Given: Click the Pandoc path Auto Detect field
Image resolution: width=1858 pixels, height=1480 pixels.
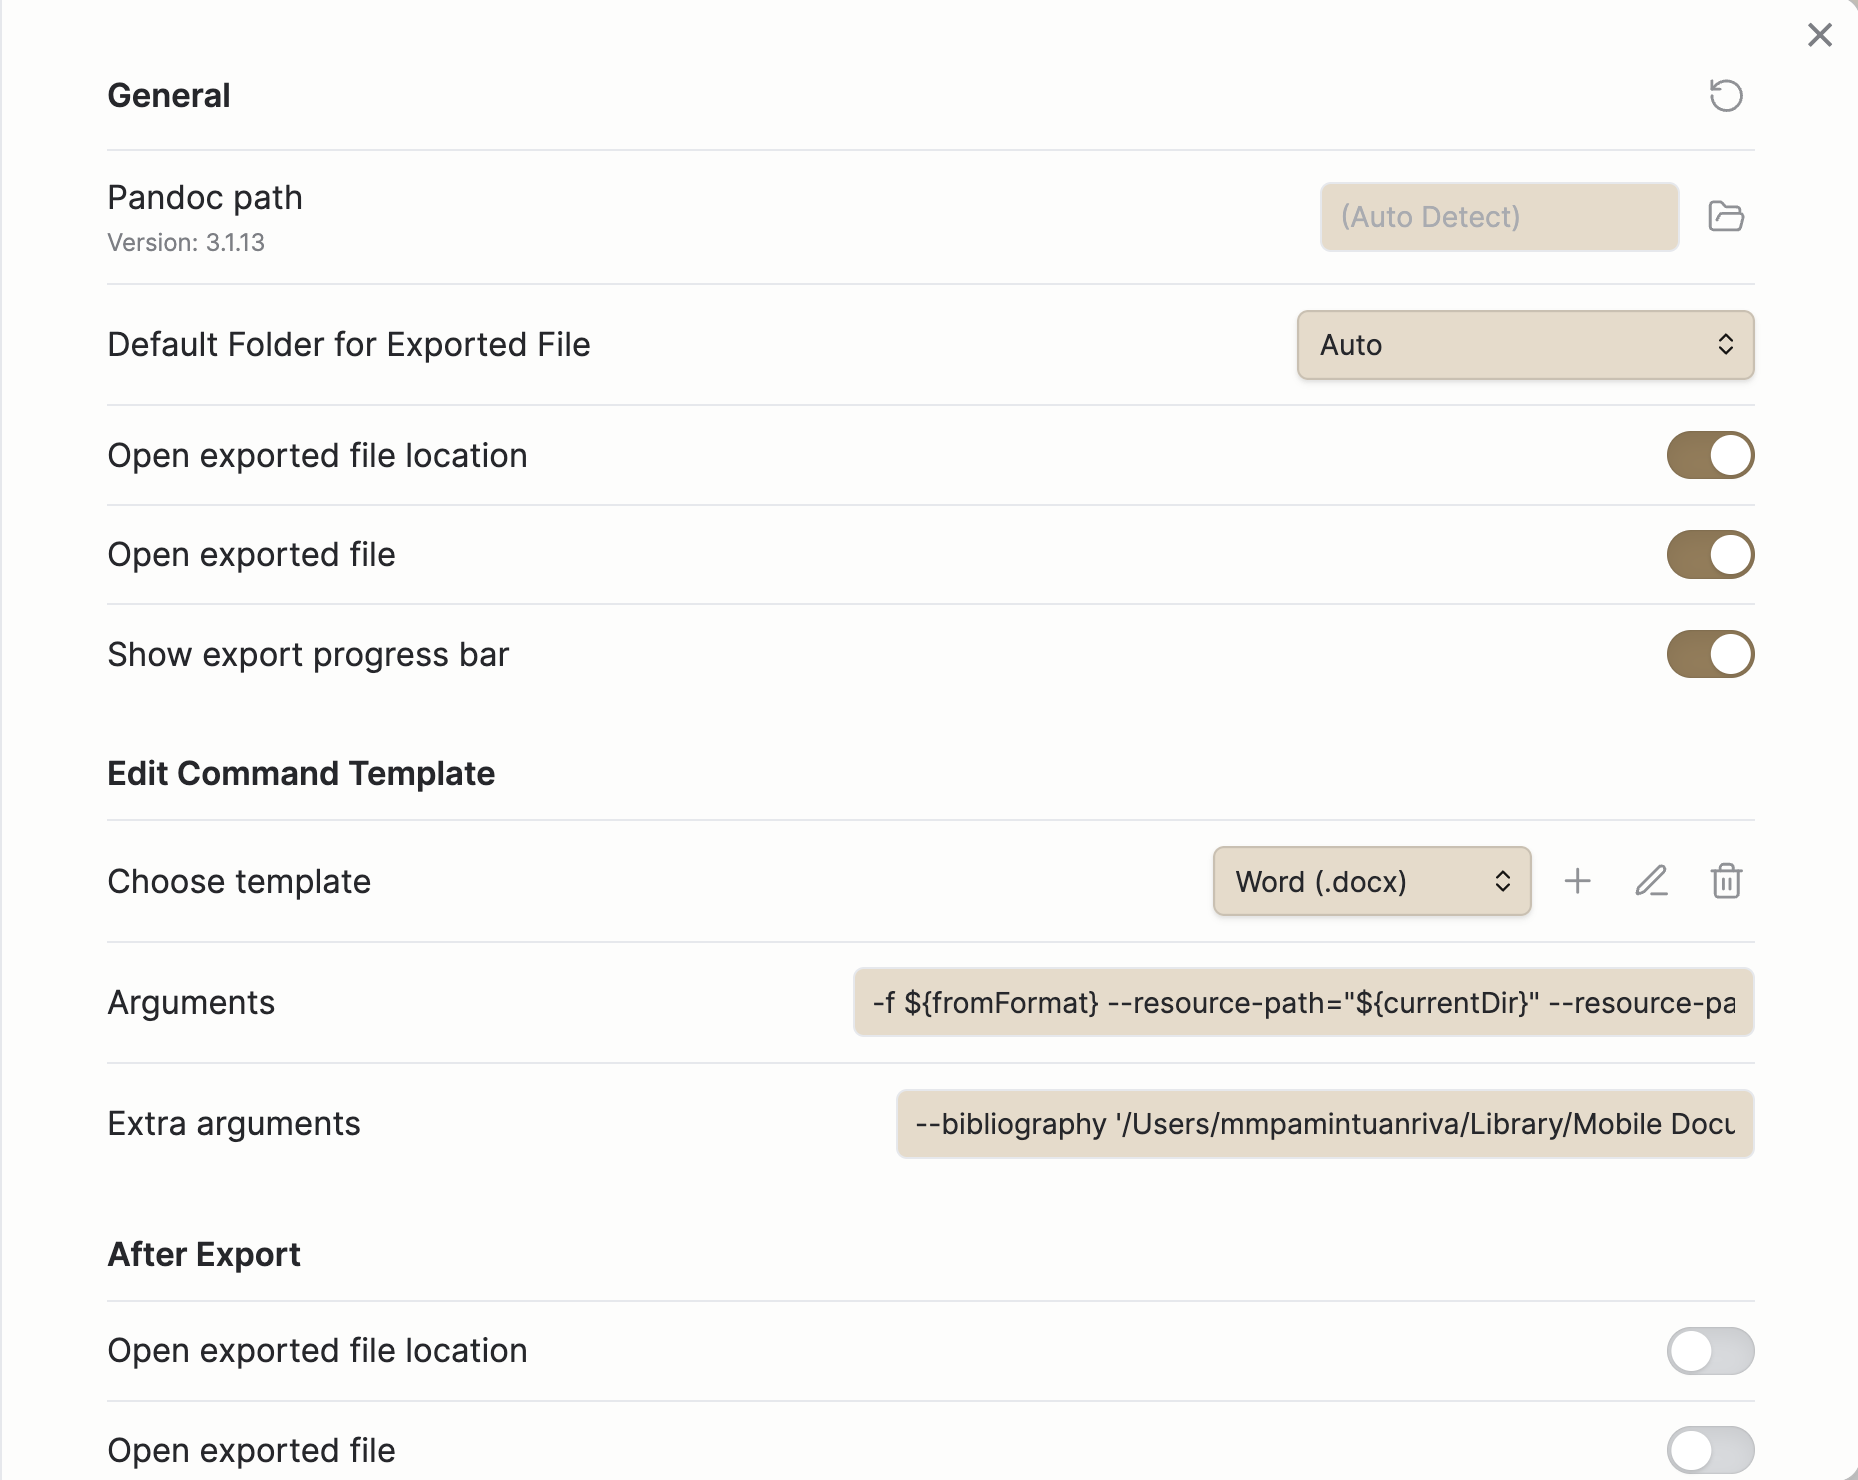Looking at the screenshot, I should [x=1499, y=216].
